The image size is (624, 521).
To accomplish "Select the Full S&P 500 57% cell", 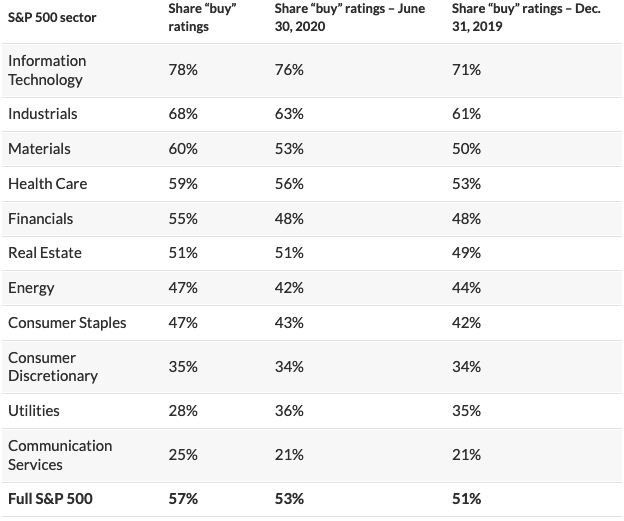I will point(182,498).
